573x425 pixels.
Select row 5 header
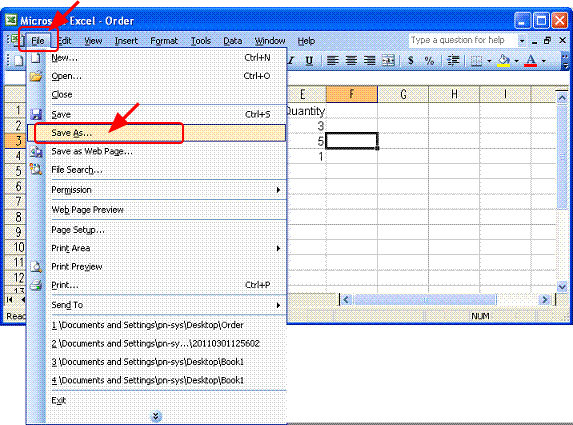(x=15, y=171)
